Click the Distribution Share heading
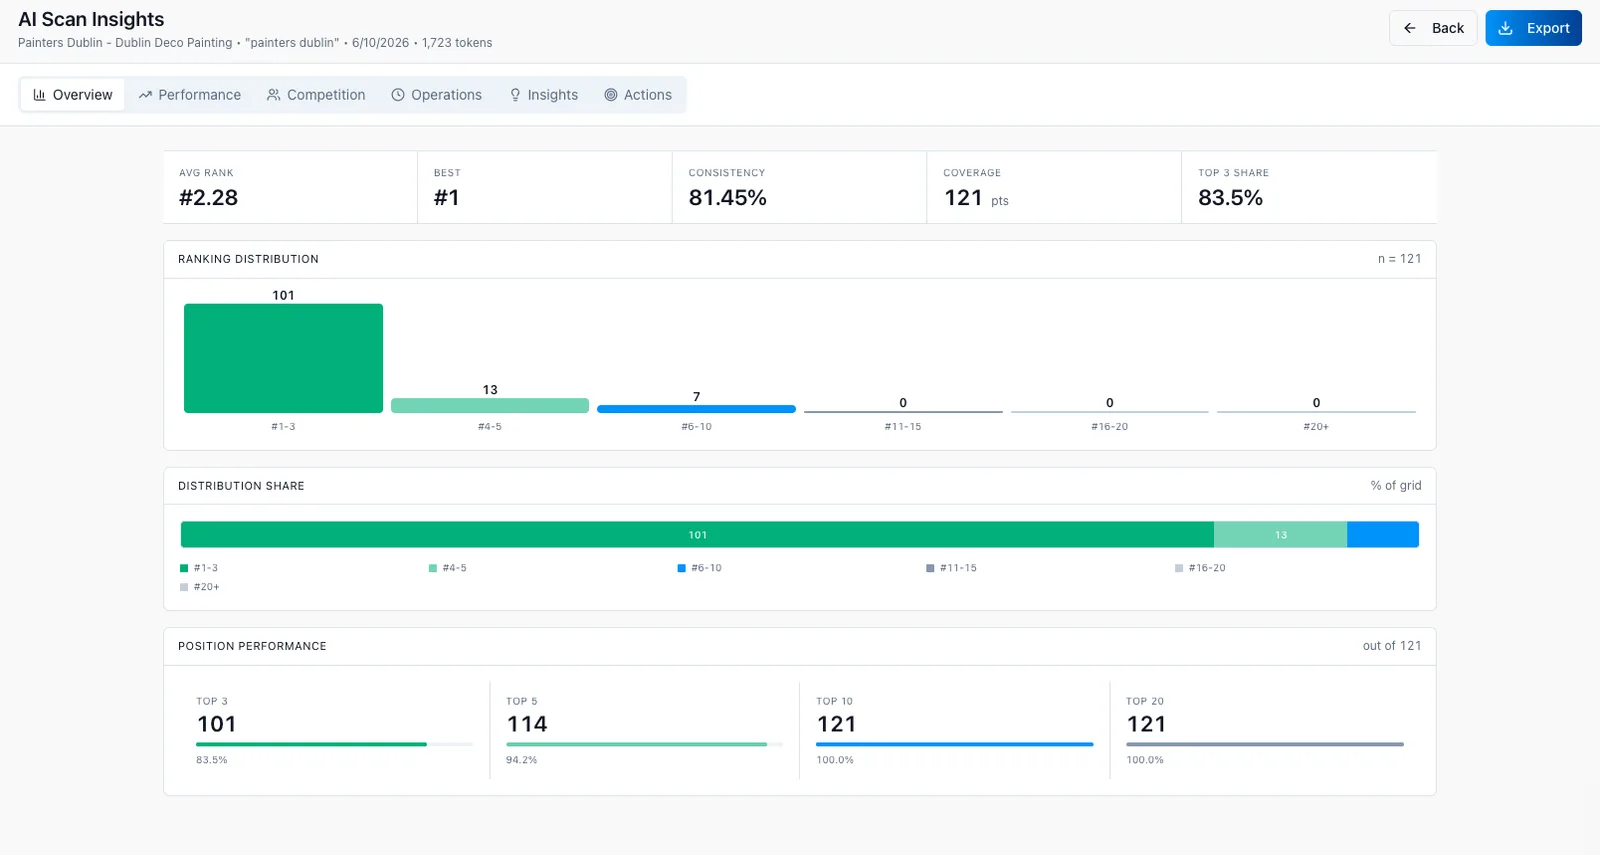Image resolution: width=1600 pixels, height=855 pixels. [241, 486]
